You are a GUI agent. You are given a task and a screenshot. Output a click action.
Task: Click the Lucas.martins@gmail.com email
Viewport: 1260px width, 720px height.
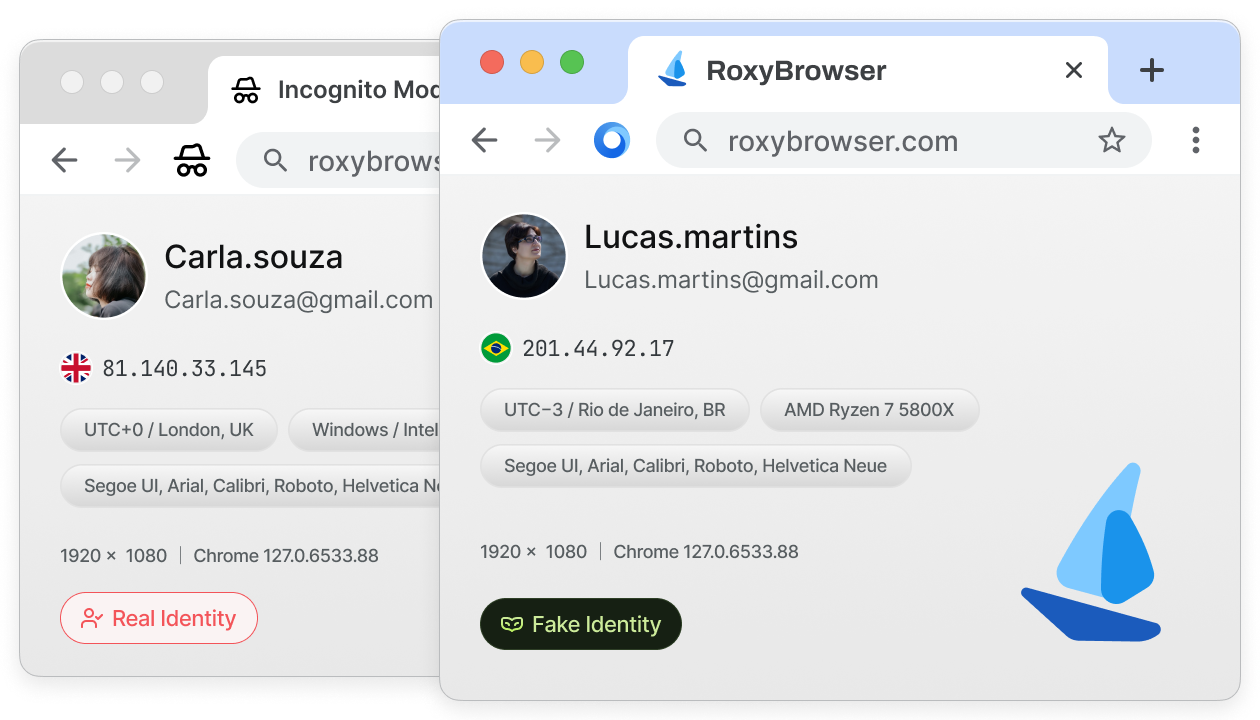pos(731,280)
